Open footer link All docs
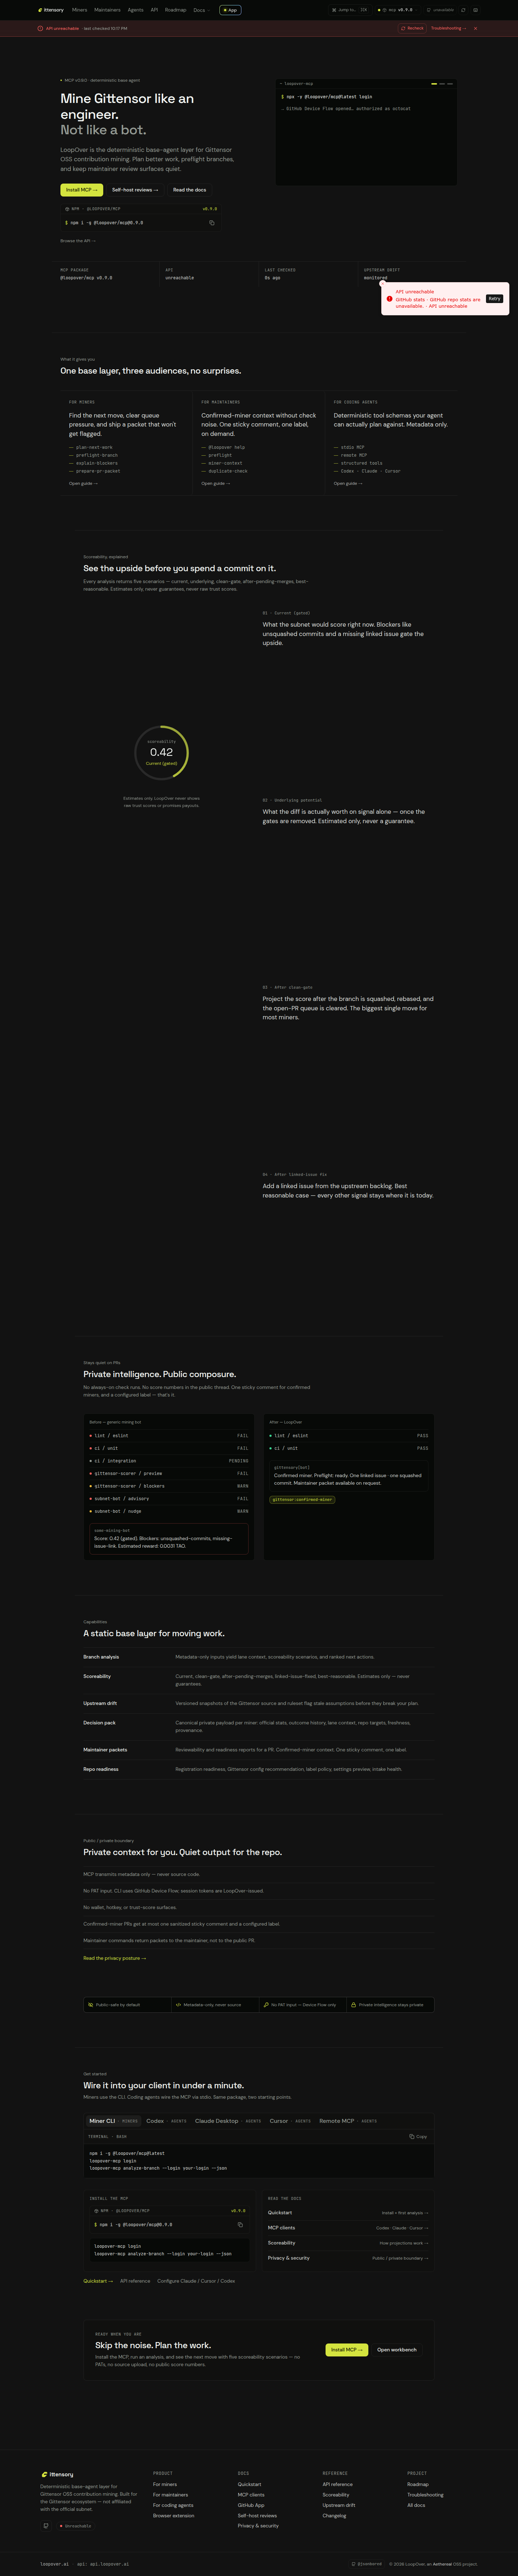518x2576 pixels. point(416,2505)
